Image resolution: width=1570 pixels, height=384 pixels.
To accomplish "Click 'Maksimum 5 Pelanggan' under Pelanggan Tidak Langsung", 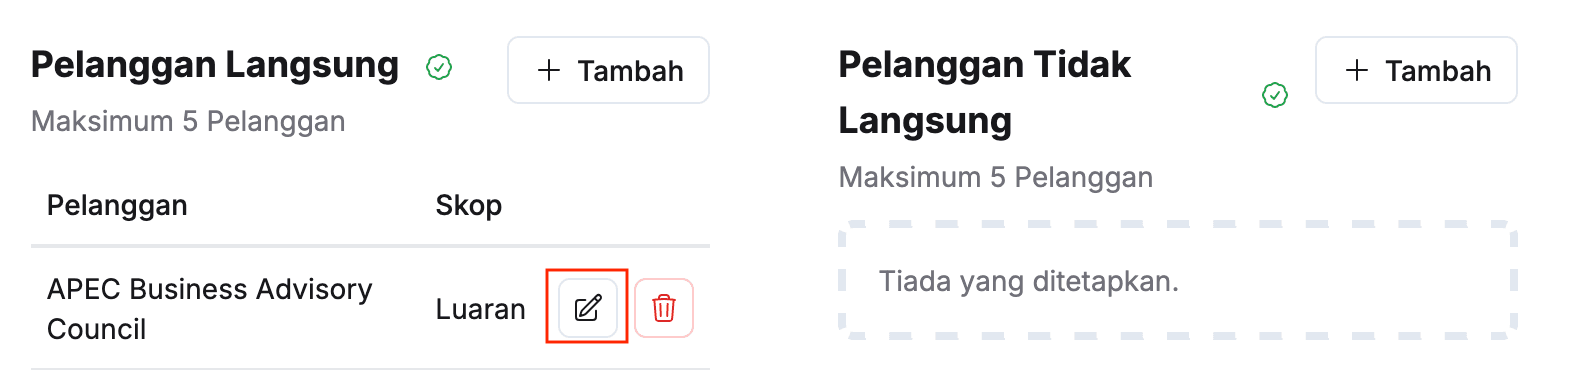I will [x=996, y=177].
